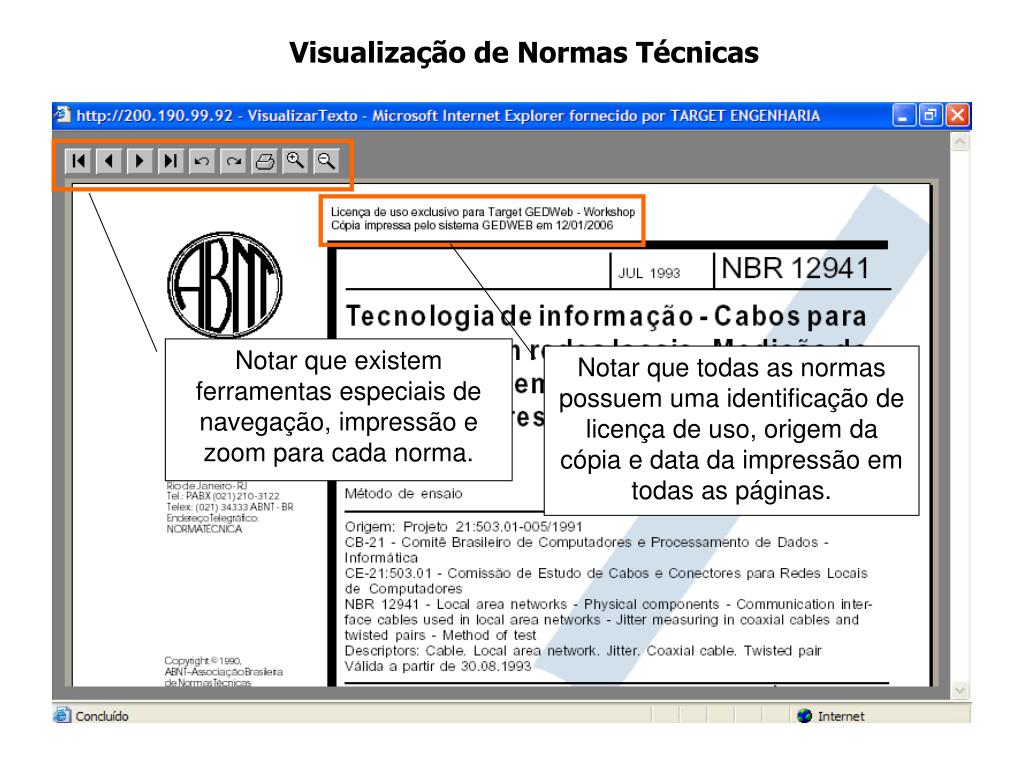Click 'Concluído' status bar text
This screenshot has height=768, width=1024.
[102, 716]
